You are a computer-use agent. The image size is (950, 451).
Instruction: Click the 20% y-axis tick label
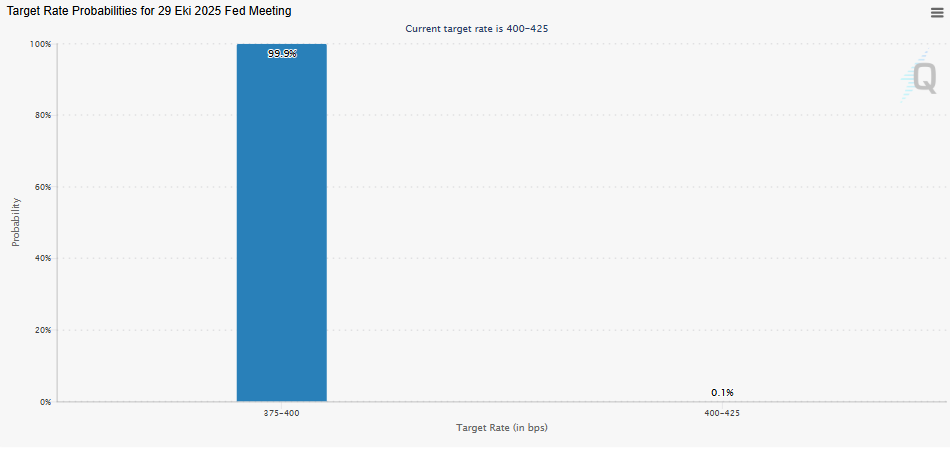tap(42, 330)
